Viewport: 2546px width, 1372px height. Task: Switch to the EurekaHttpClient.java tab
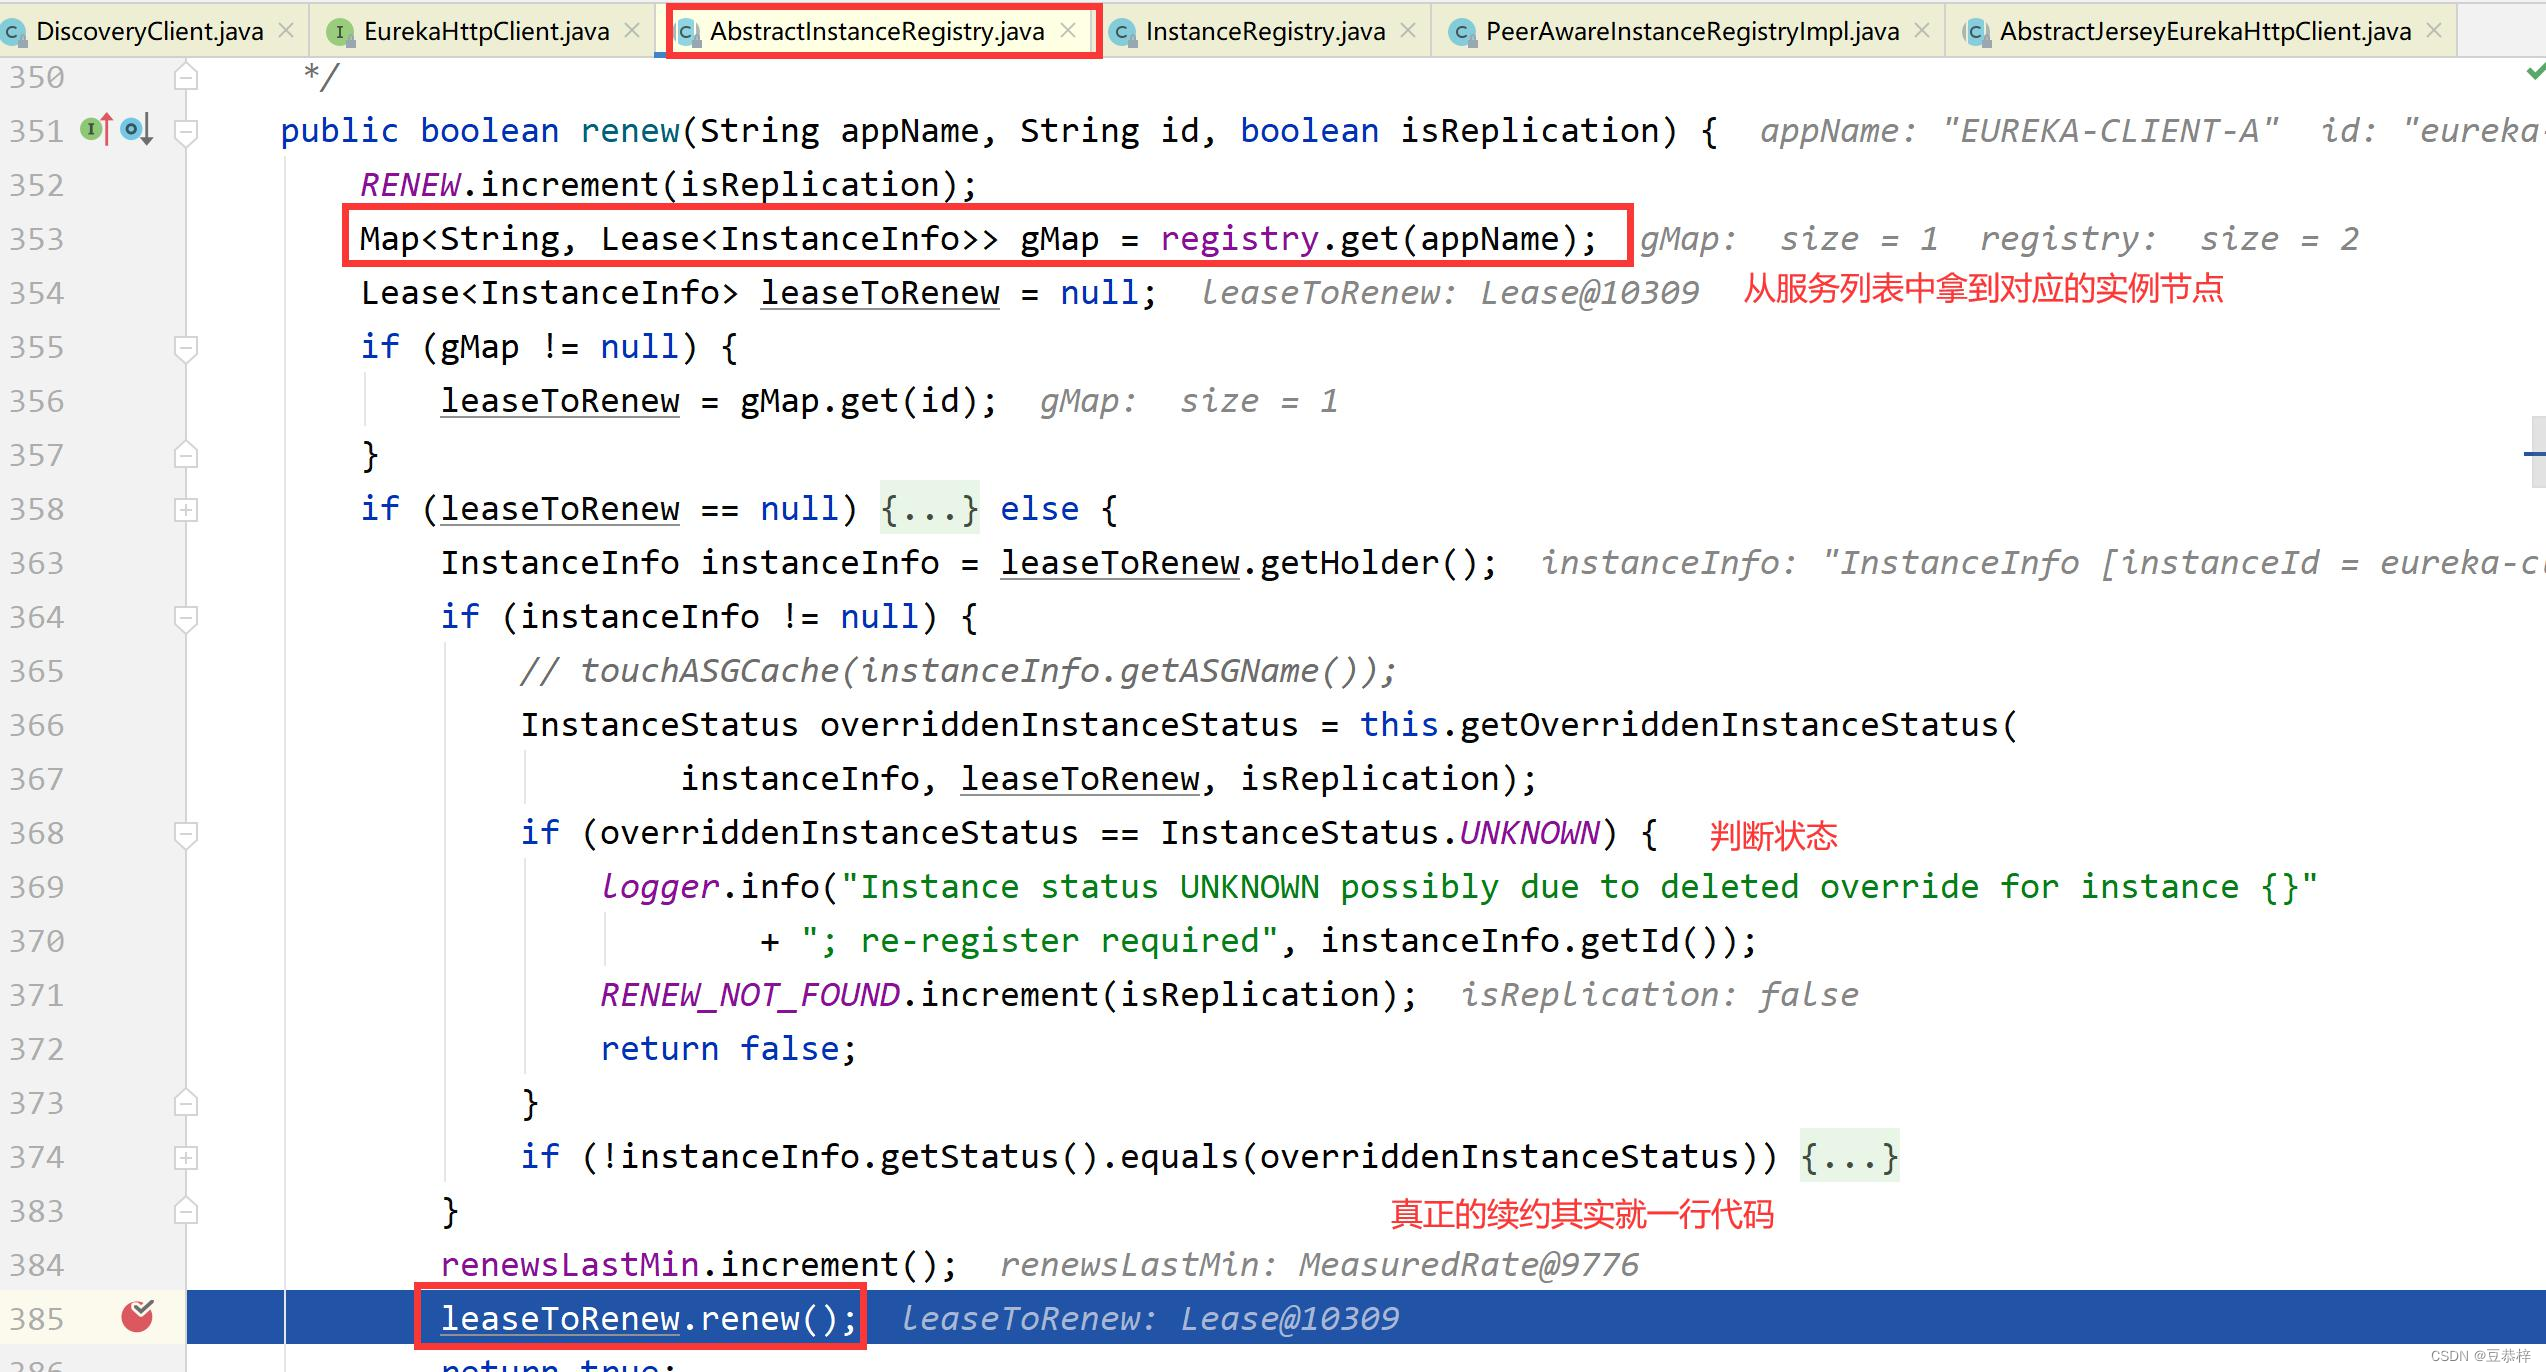point(487,32)
